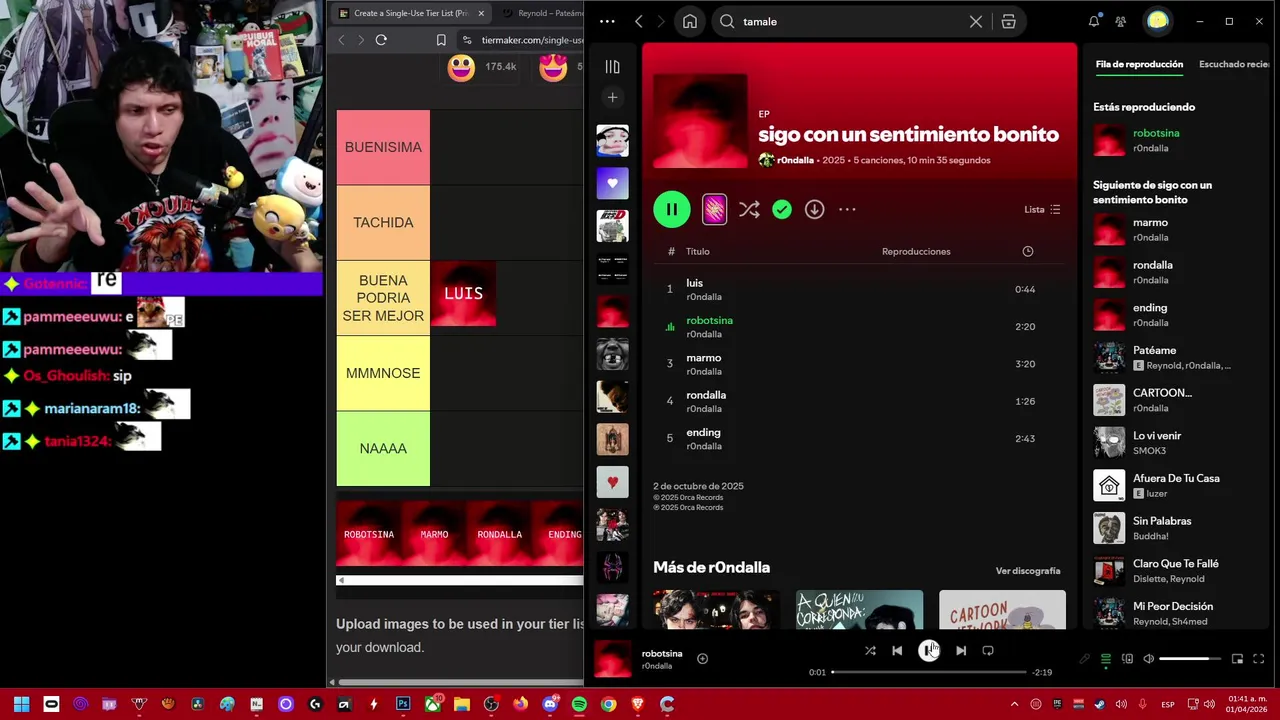Download the EP with the download icon
Screen dimensions: 1280x720
(815, 209)
